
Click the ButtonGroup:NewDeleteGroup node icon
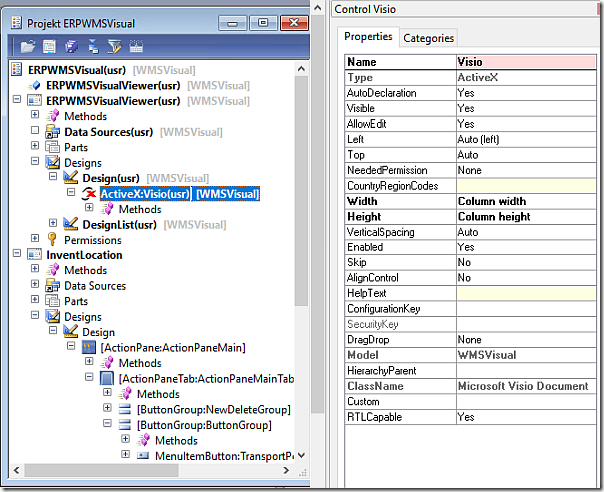pos(125,410)
